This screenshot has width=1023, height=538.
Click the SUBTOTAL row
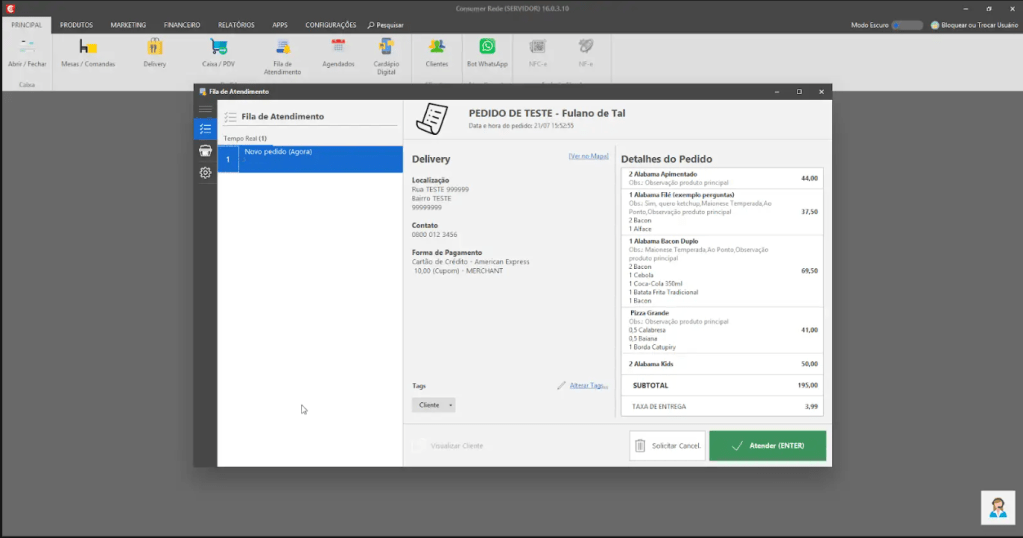pyautogui.click(x=722, y=385)
